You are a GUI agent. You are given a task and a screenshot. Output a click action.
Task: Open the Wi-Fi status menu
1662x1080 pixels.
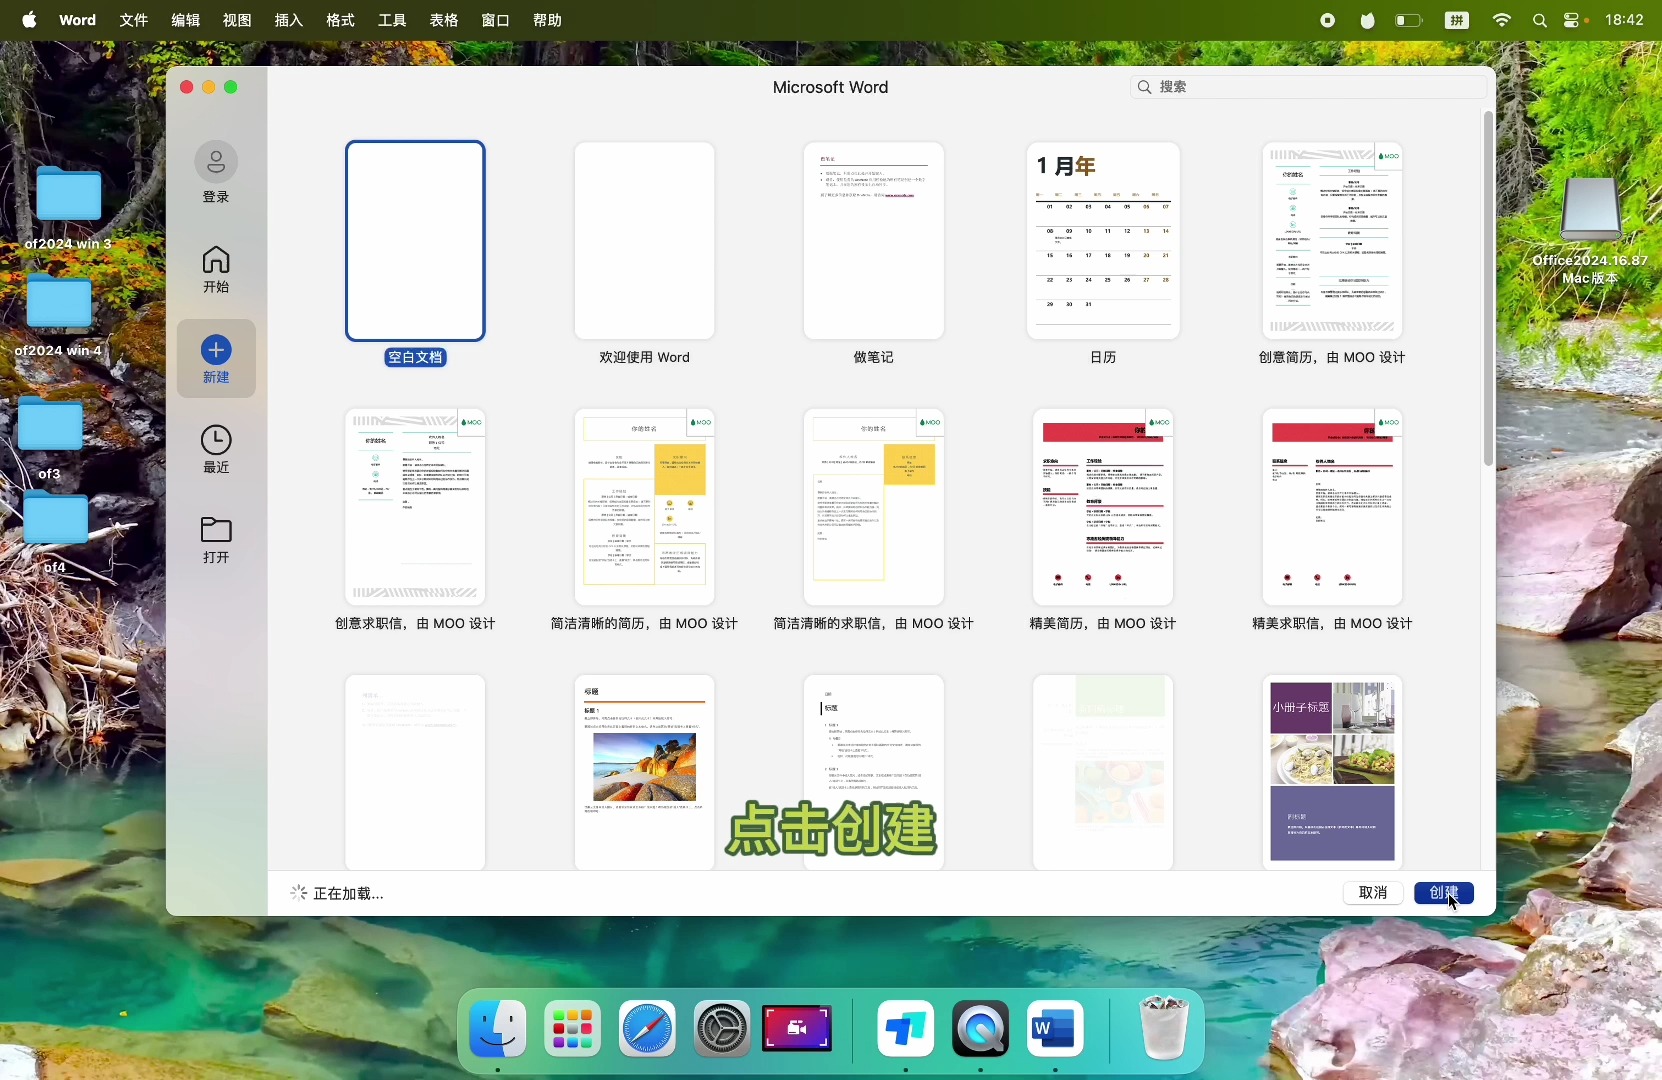(1502, 20)
